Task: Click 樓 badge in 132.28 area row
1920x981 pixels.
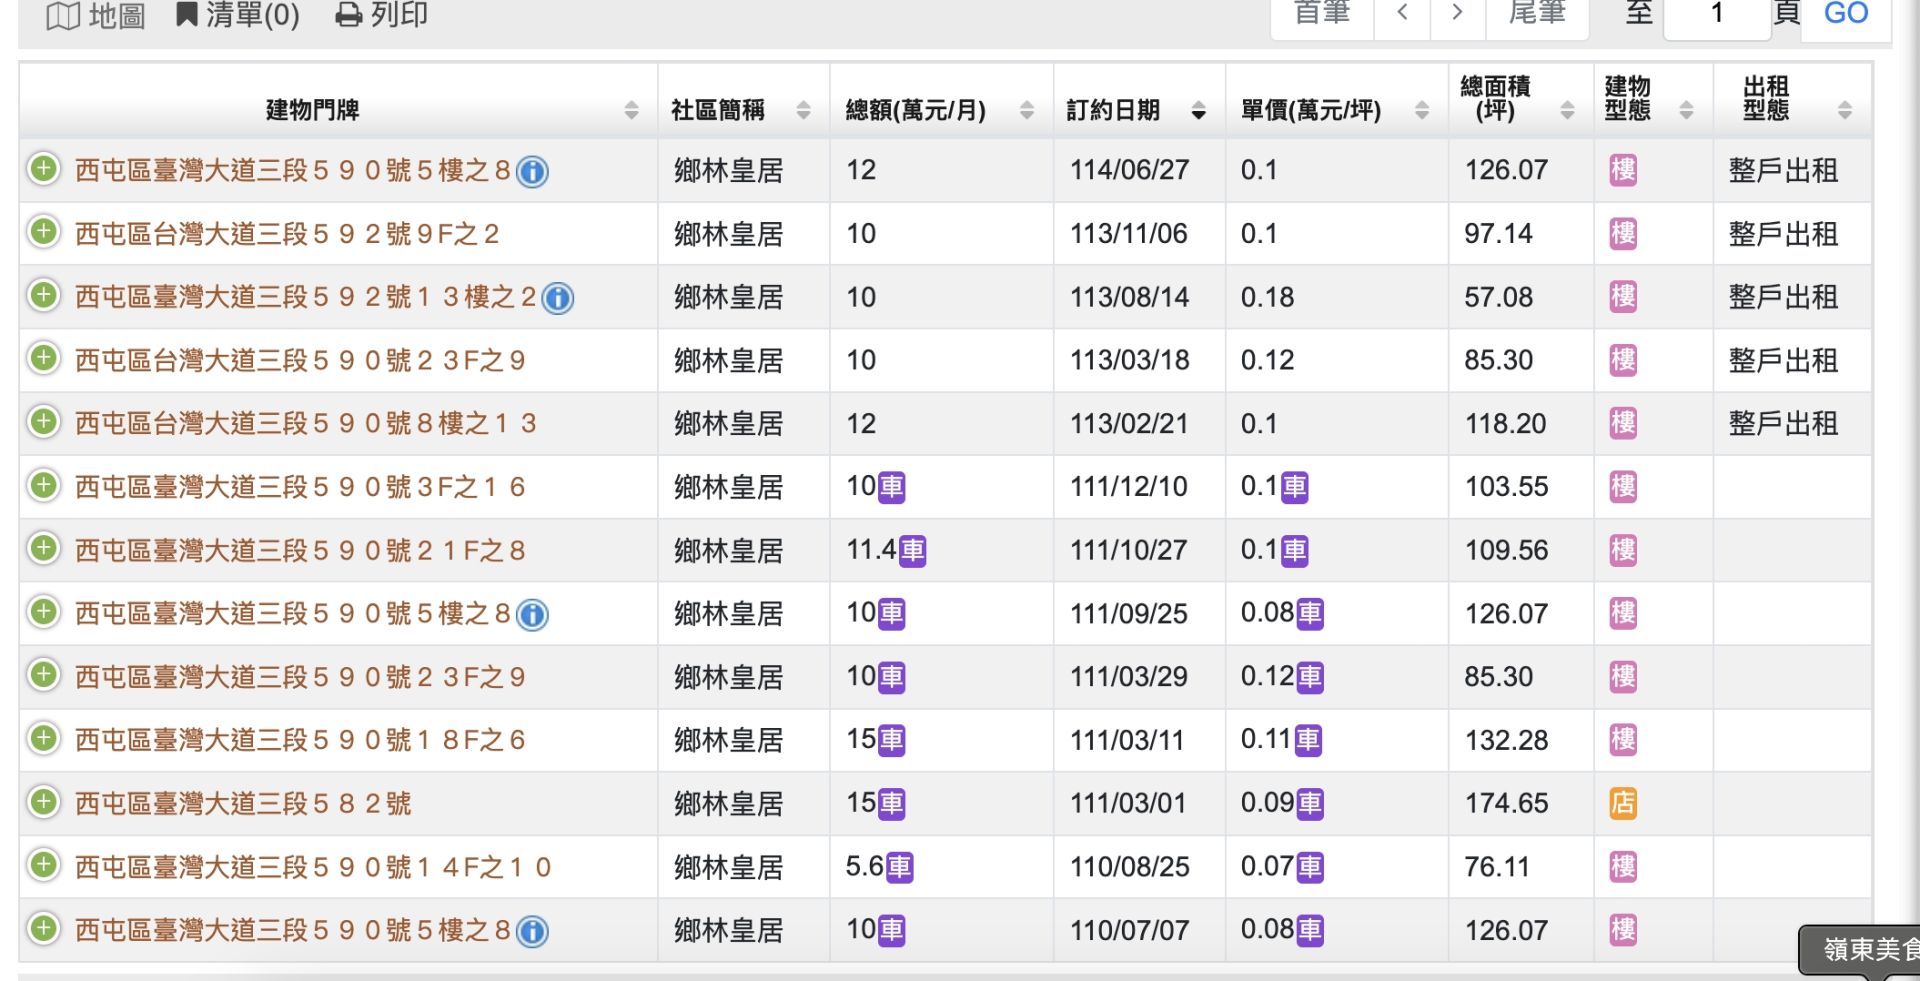Action: coord(1623,740)
